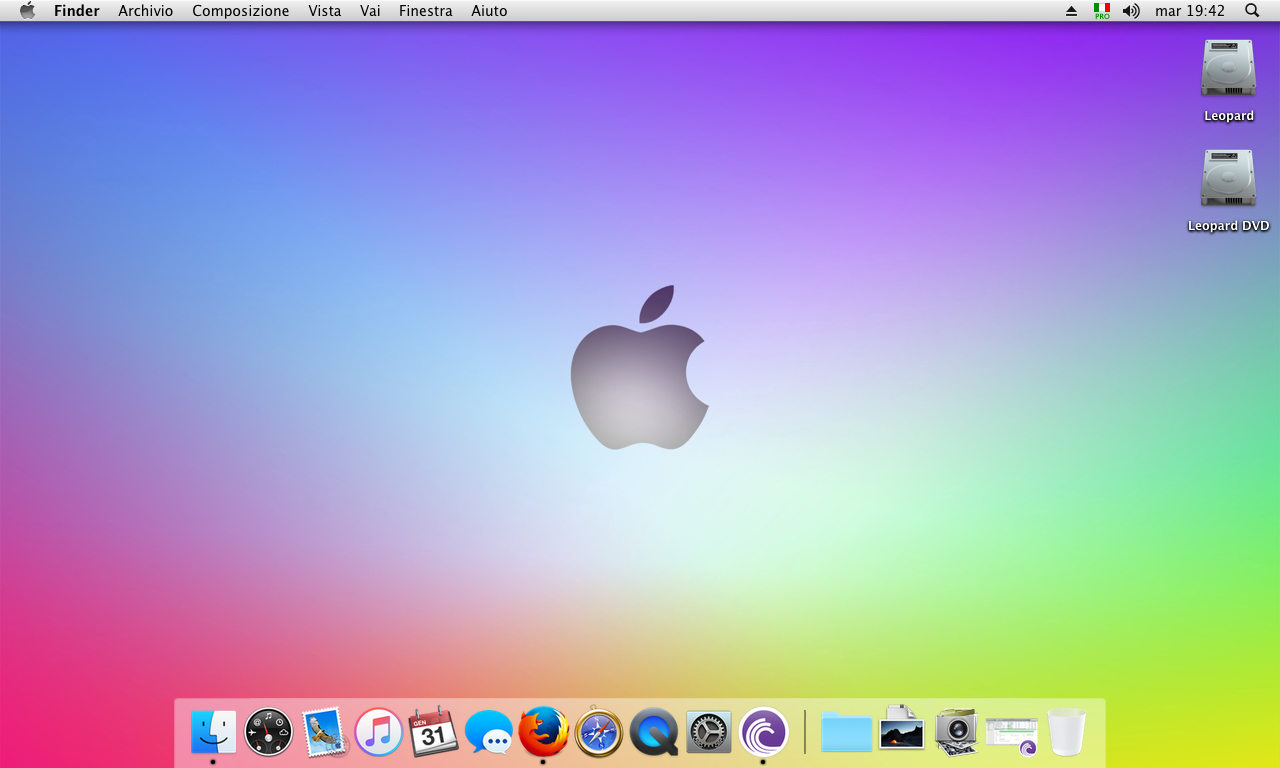Open the Calendar icon showing 31
Viewport: 1280px width, 768px height.
[x=433, y=732]
